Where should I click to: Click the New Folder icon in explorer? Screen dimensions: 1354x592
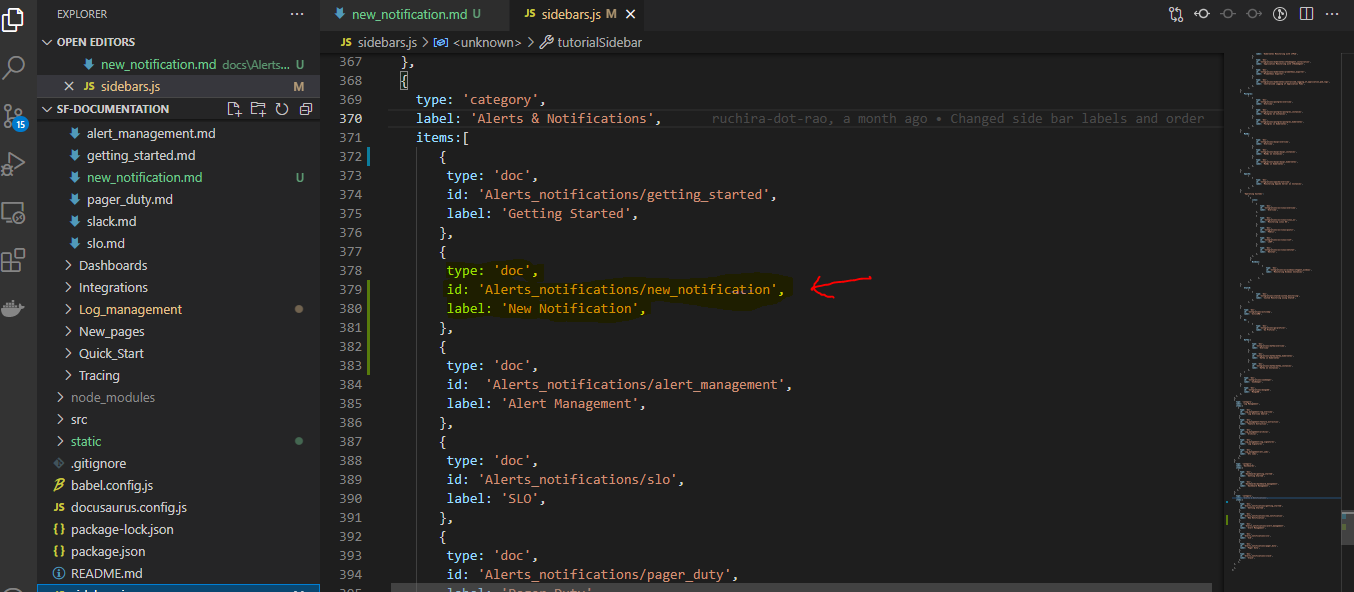coord(258,109)
